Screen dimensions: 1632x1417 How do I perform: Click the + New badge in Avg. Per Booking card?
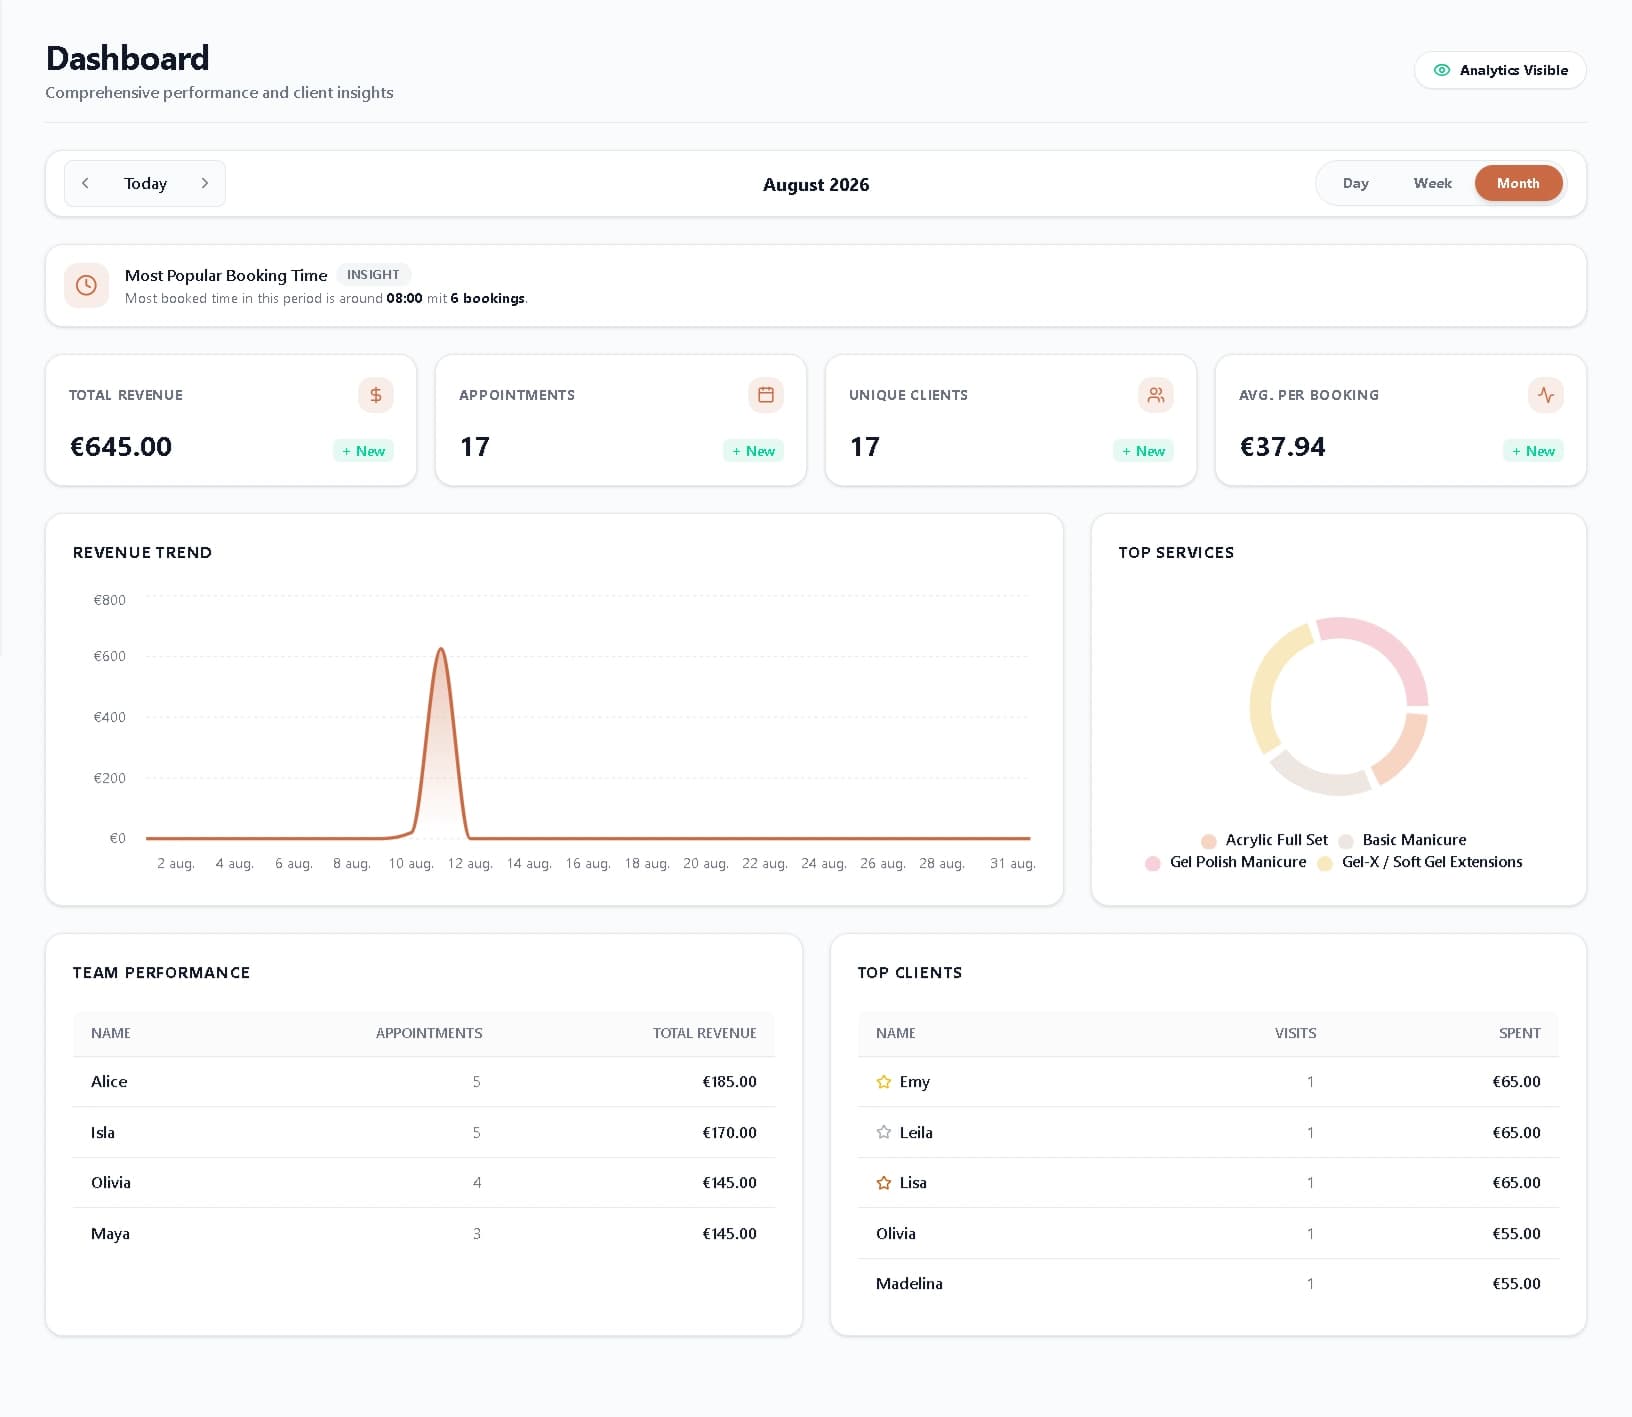click(1533, 451)
